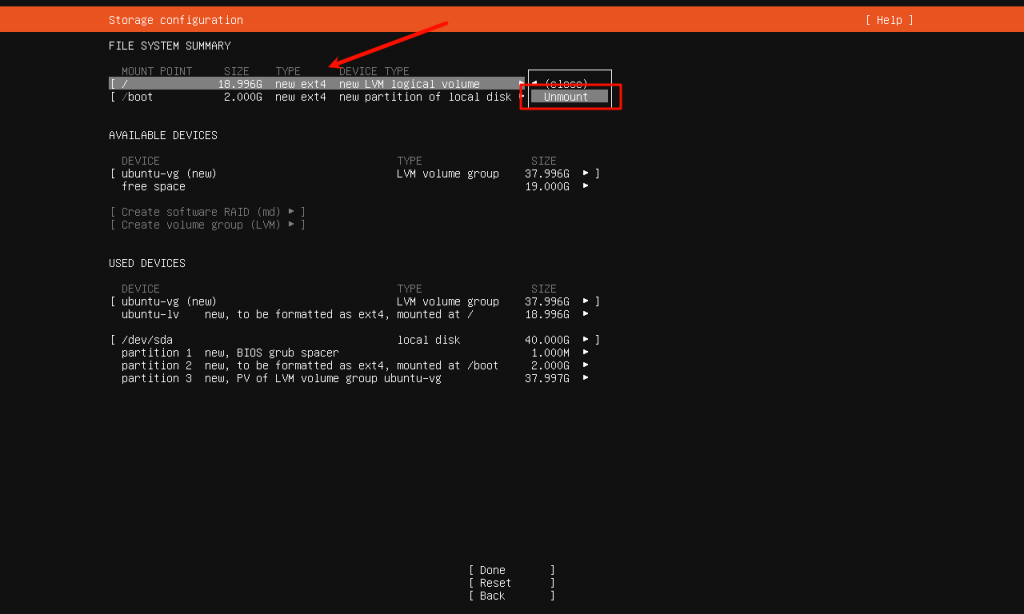Click Create volume group (LVM)
Viewport: 1024px width, 614px height.
click(207, 225)
